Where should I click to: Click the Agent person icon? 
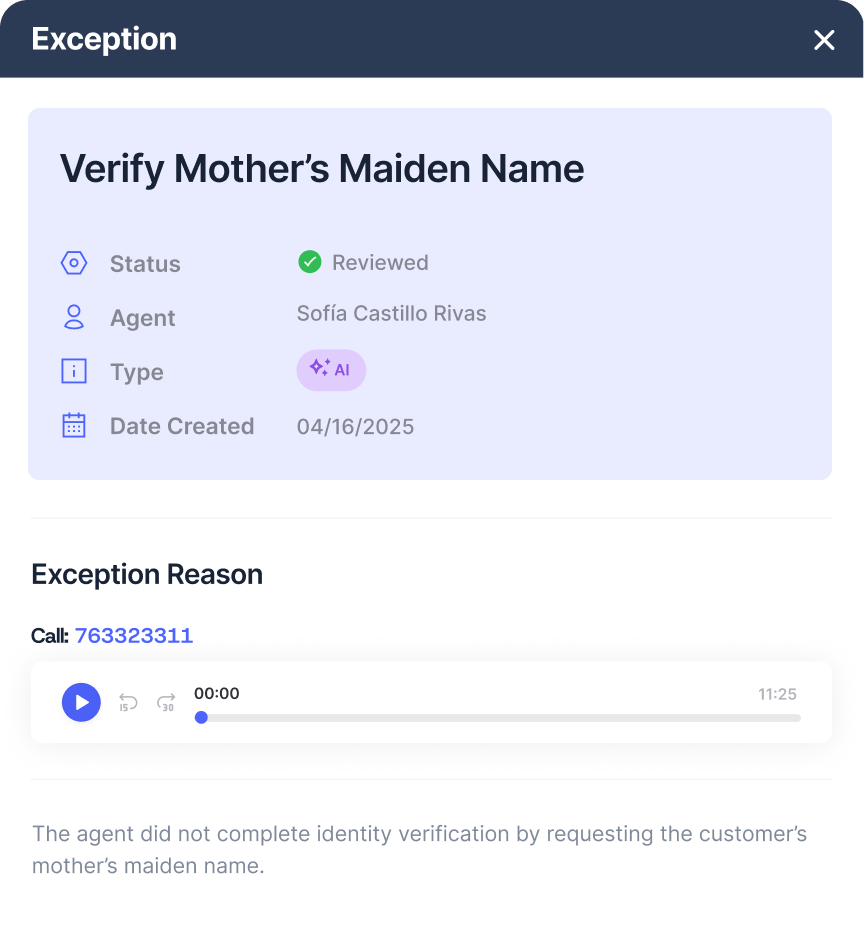(x=74, y=317)
